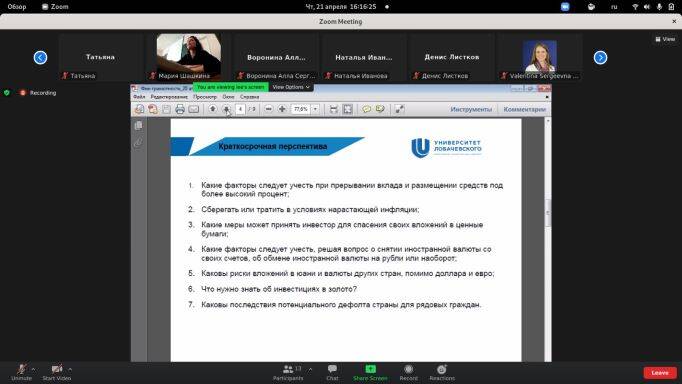Click the email envelope icon in PDF toolbar
682x384 pixels.
194,109
